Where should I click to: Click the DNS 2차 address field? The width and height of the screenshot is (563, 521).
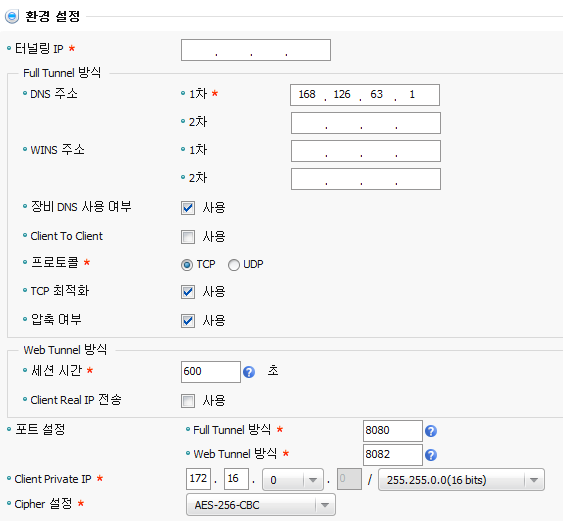click(x=366, y=123)
